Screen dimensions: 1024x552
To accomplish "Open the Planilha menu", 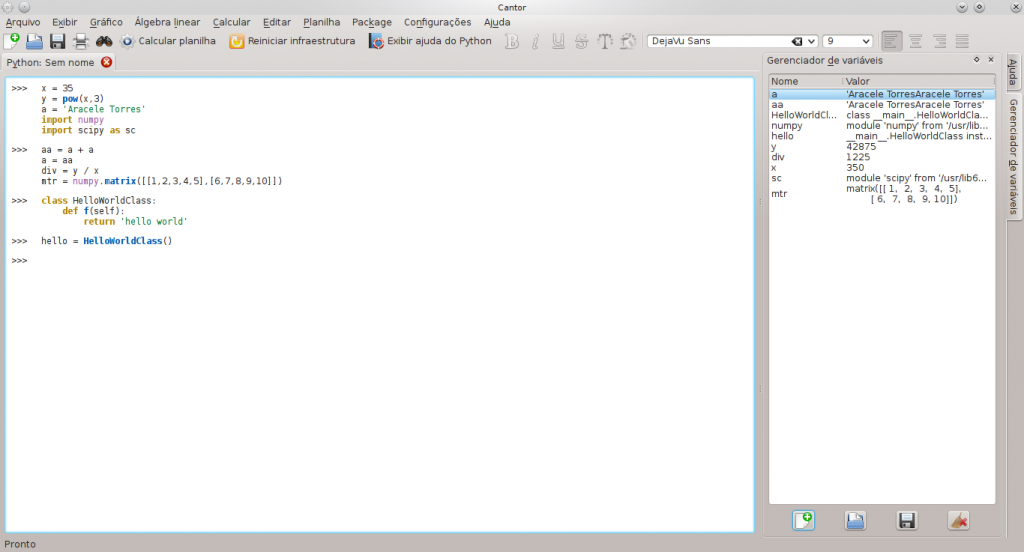I will [x=321, y=22].
